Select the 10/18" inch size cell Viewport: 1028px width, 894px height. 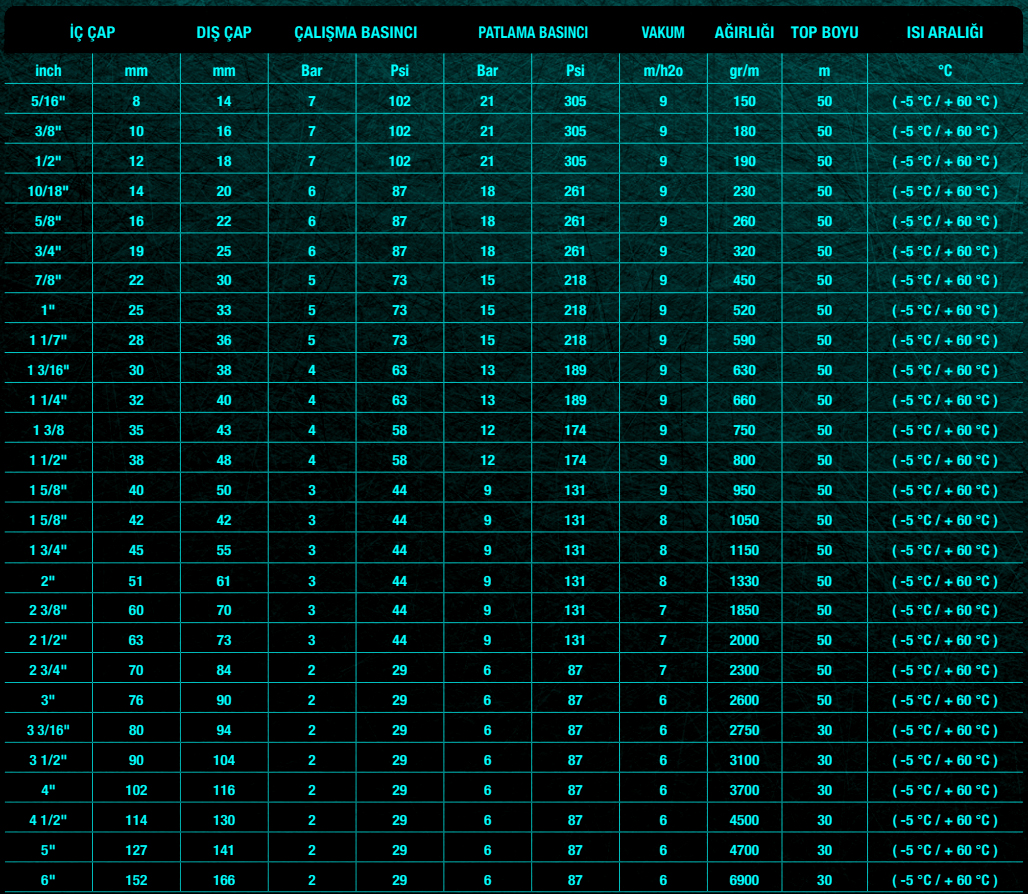[x=48, y=191]
